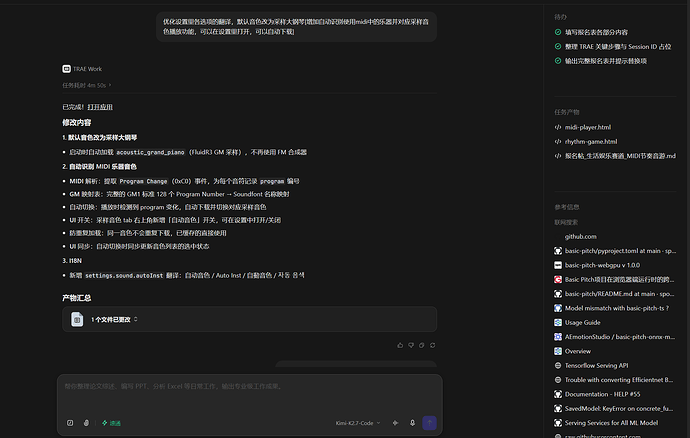Attach a file with paperclip icon

pyautogui.click(x=86, y=423)
